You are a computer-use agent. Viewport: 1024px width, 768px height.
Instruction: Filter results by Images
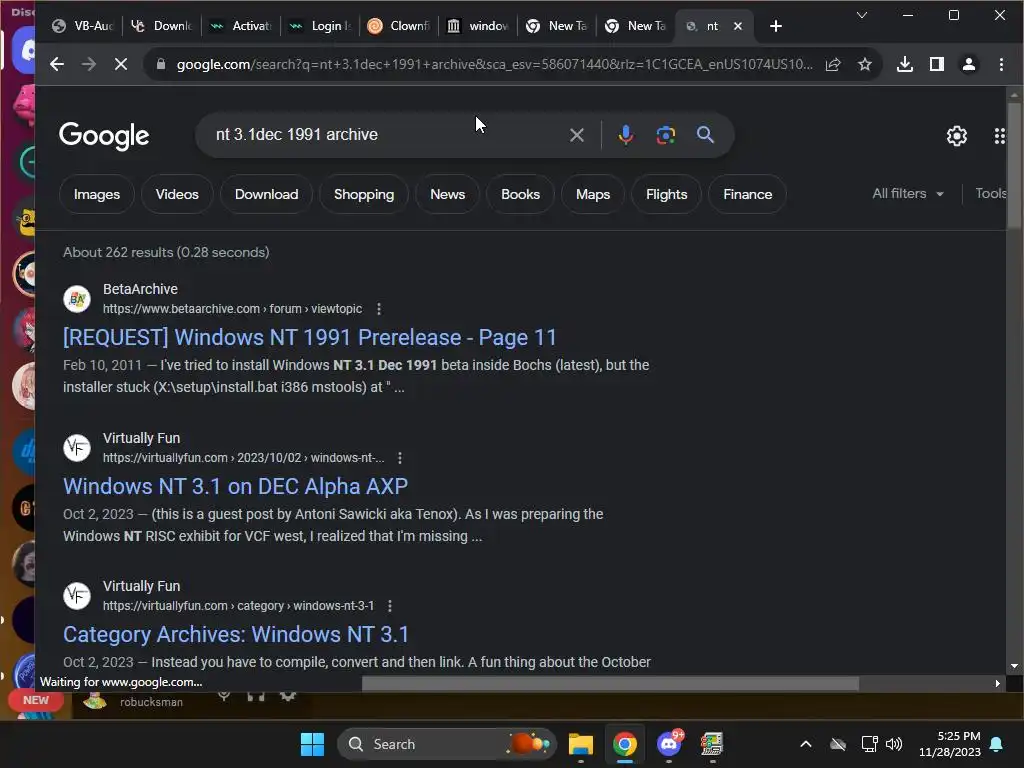pyautogui.click(x=97, y=194)
